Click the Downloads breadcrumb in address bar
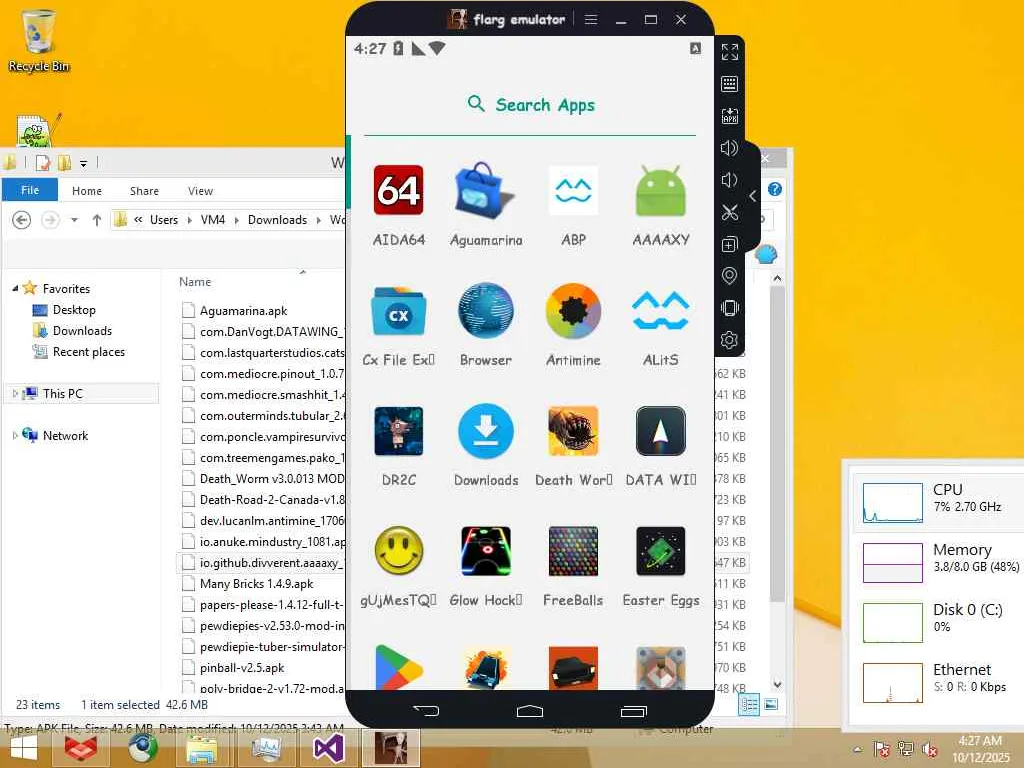The width and height of the screenshot is (1024, 768). point(277,220)
